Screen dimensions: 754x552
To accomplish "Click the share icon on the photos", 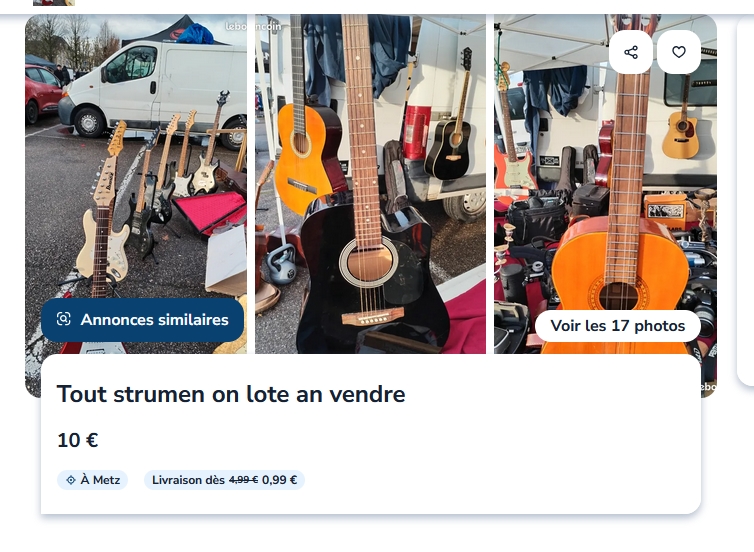I will pos(630,52).
